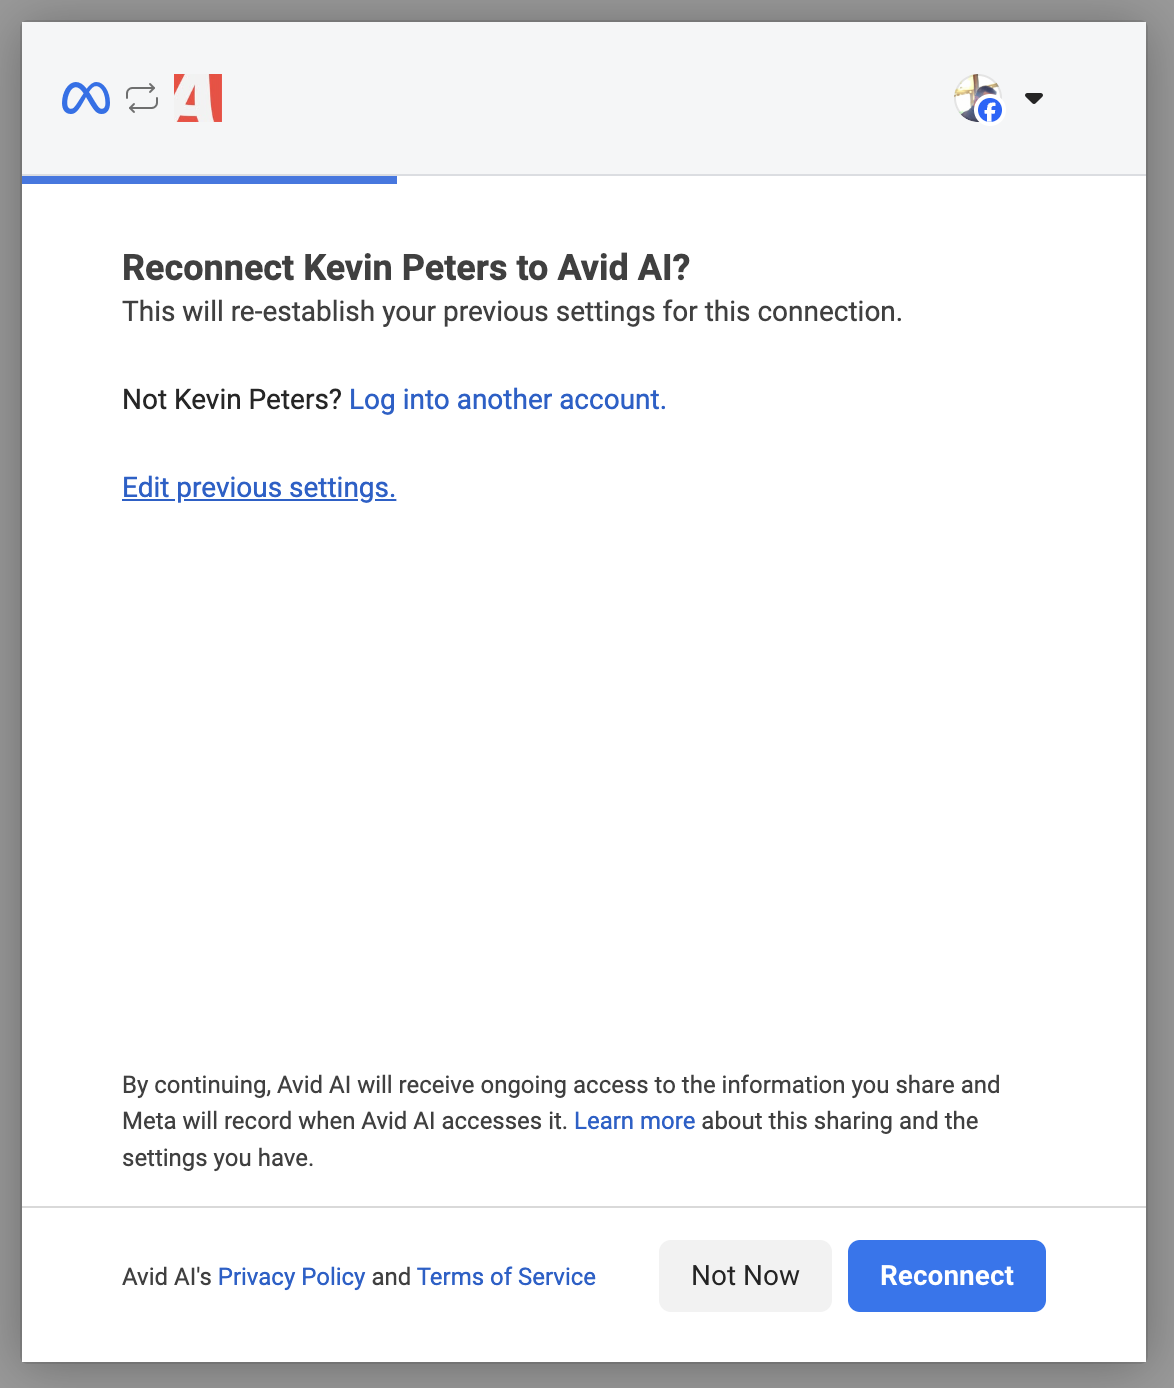The height and width of the screenshot is (1388, 1174).
Task: Click the 'Reconnect Kevin Peters to Avid AI?' heading
Action: 406,268
